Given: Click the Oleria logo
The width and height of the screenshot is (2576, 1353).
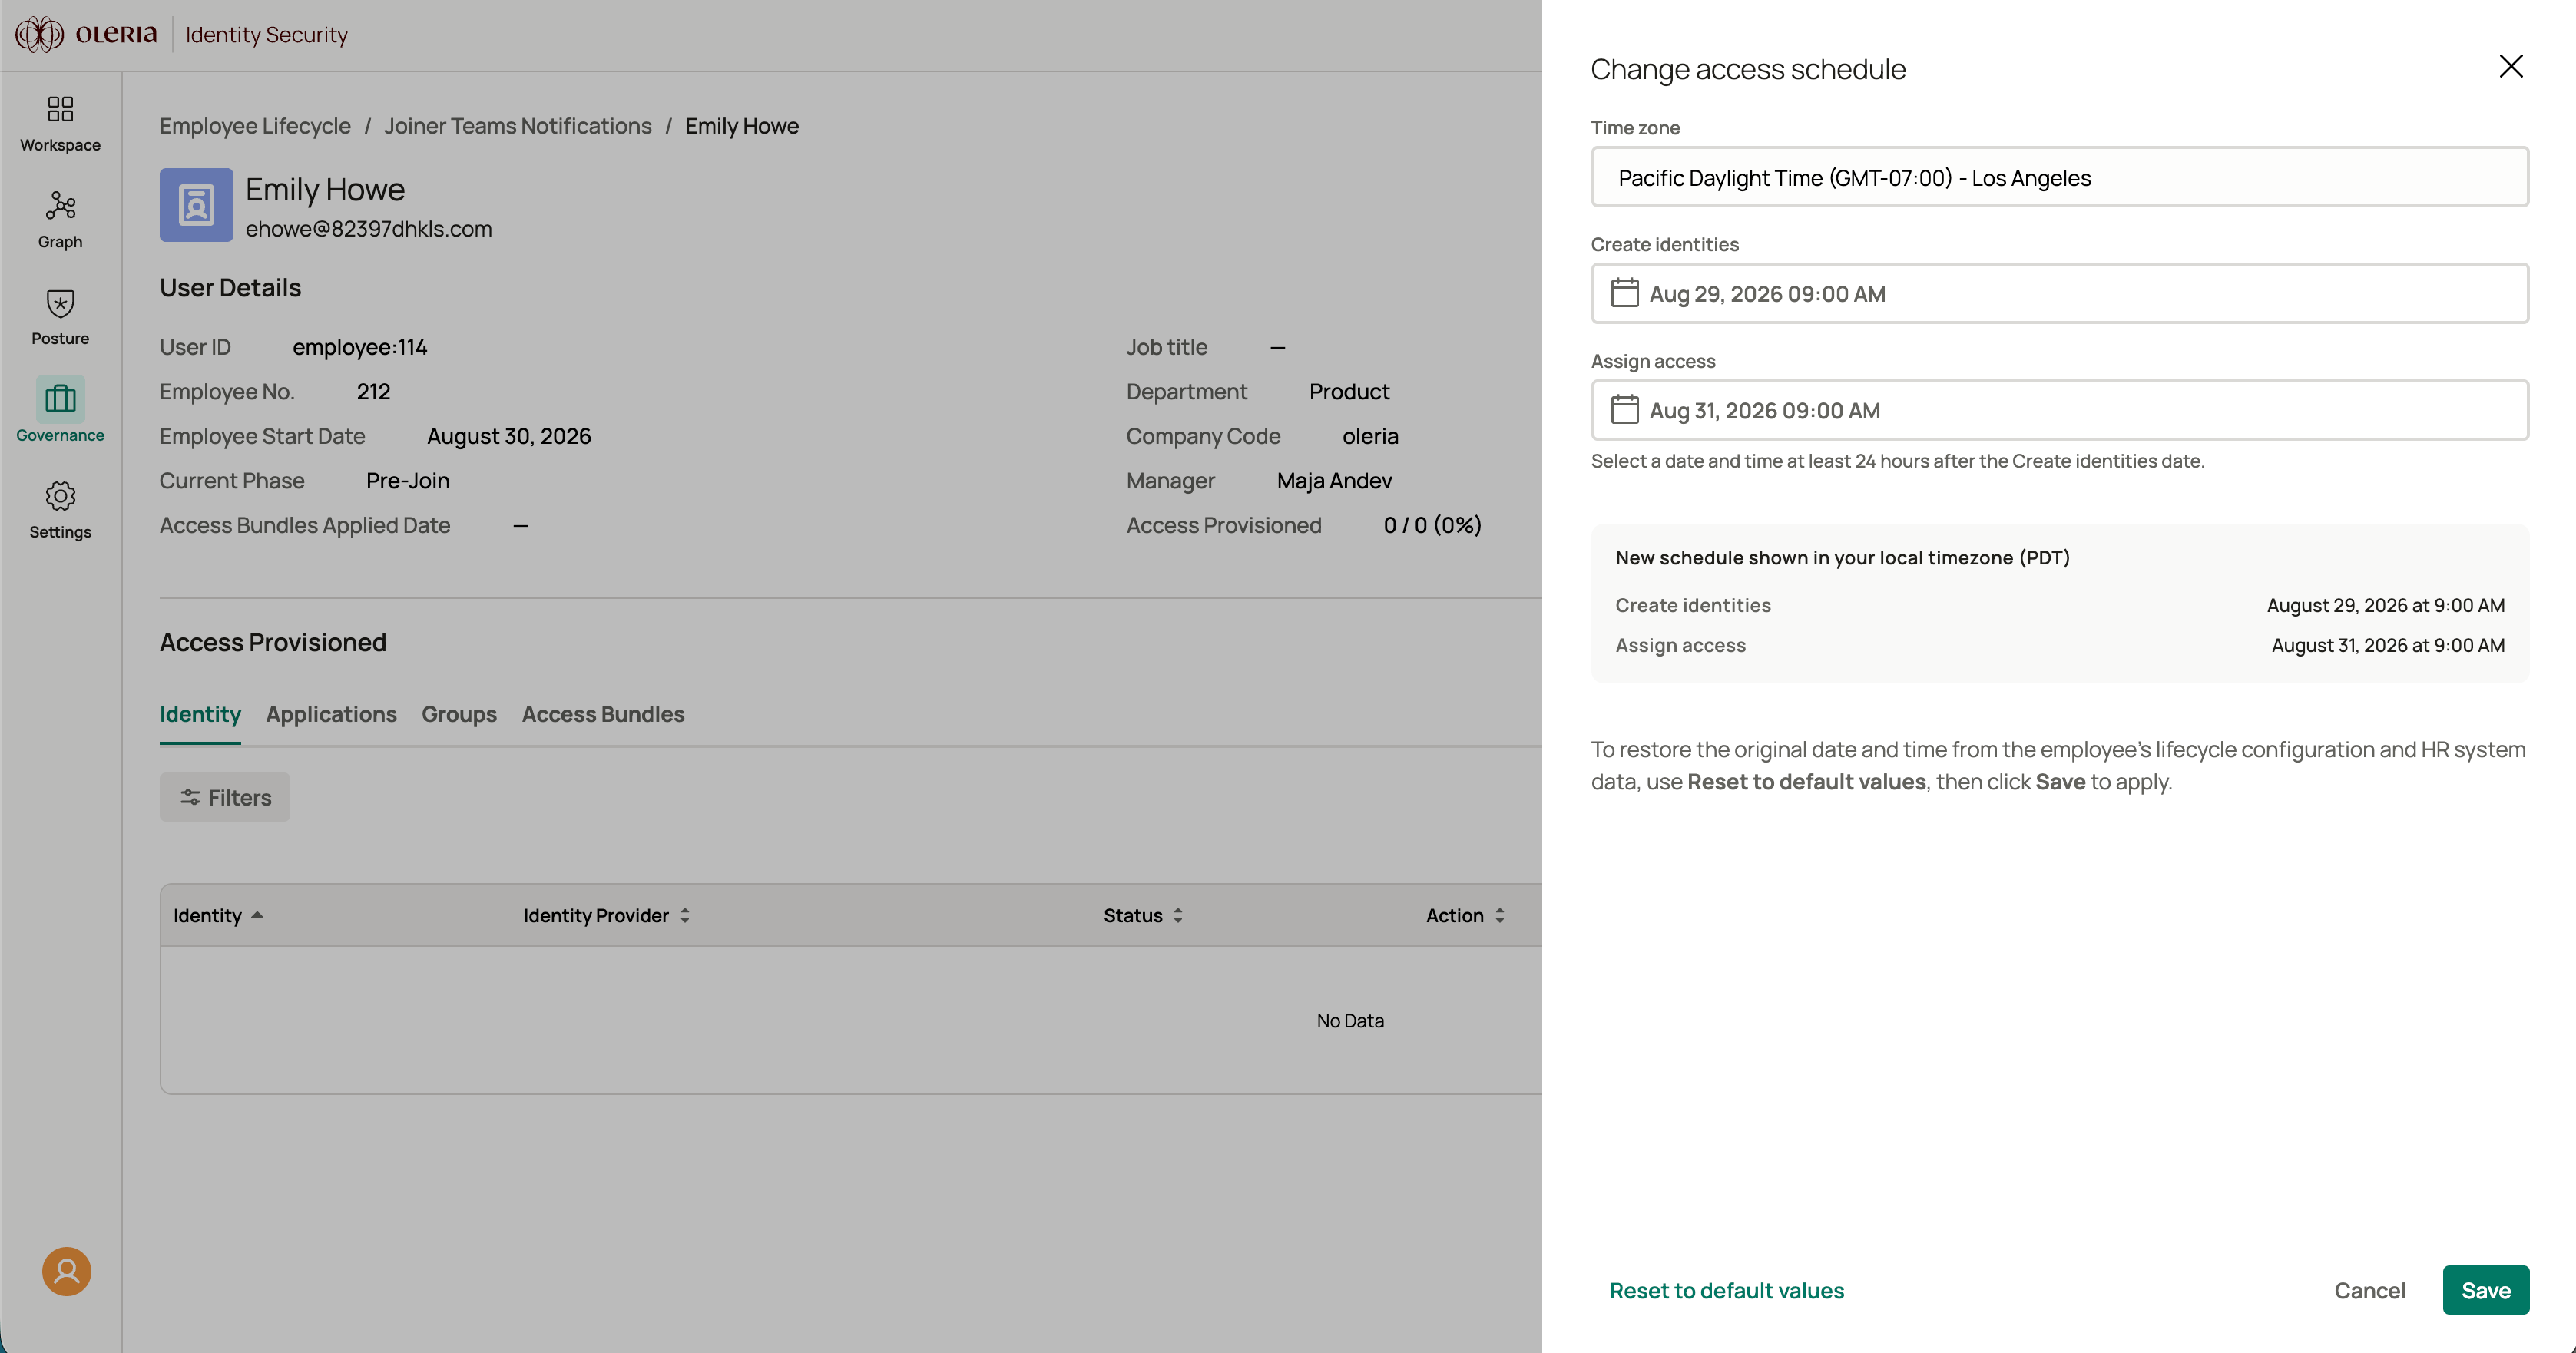Looking at the screenshot, I should 86,34.
